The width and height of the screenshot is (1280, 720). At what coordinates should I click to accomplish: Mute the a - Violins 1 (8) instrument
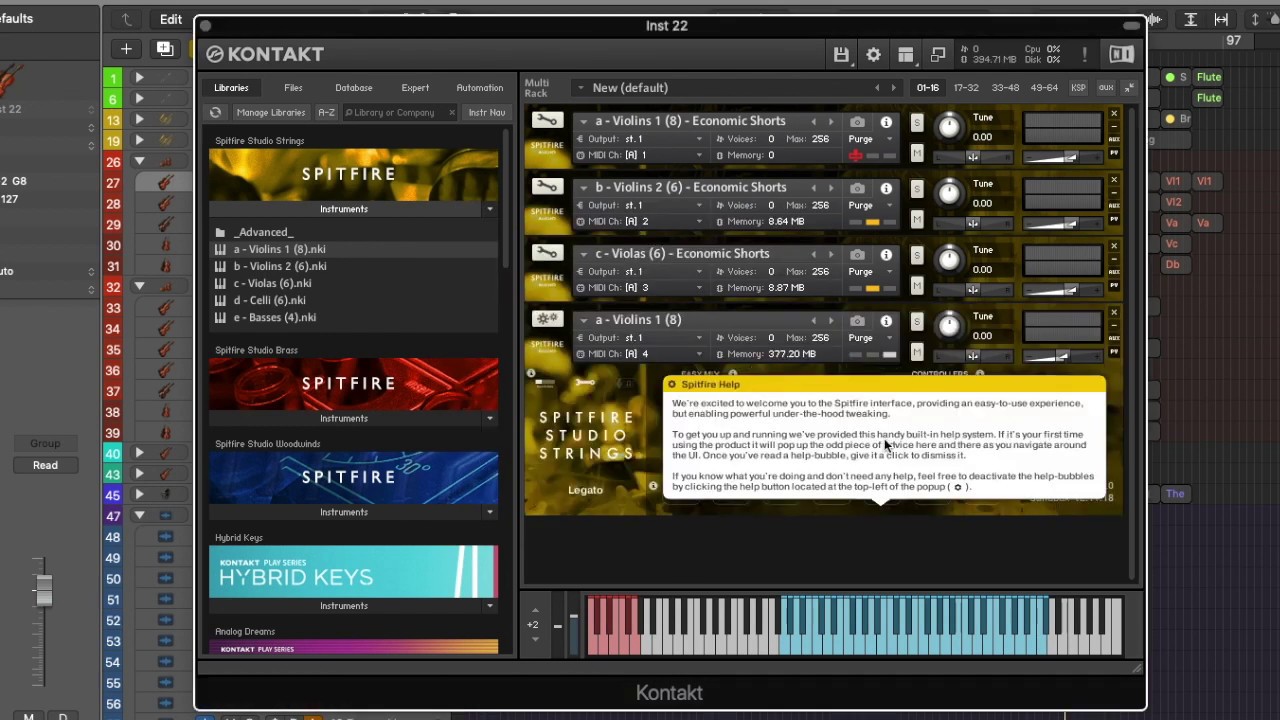[x=917, y=351]
